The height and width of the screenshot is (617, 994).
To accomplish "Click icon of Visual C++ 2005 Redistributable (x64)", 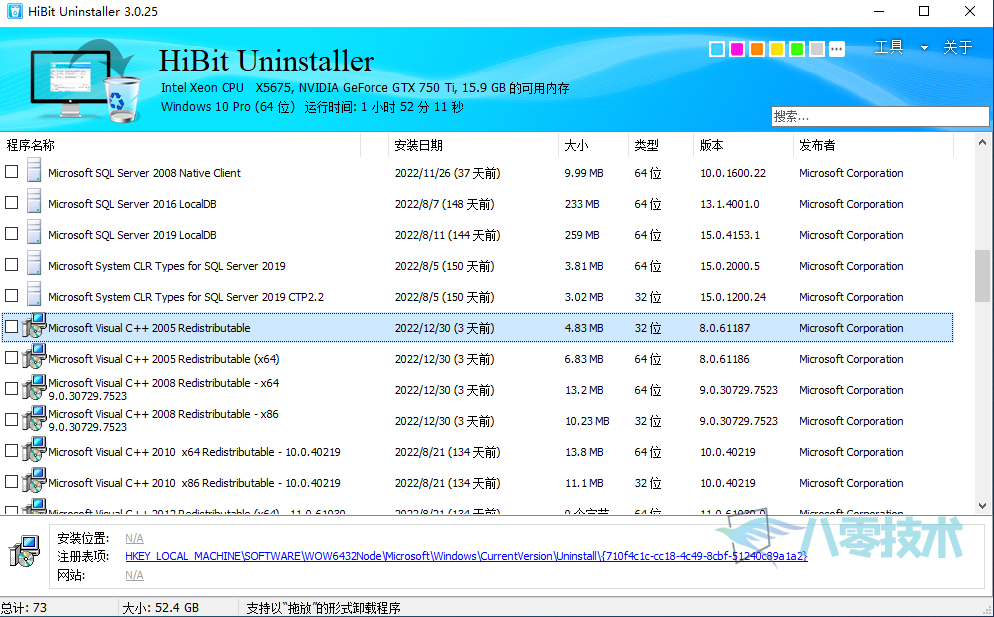I will (34, 357).
